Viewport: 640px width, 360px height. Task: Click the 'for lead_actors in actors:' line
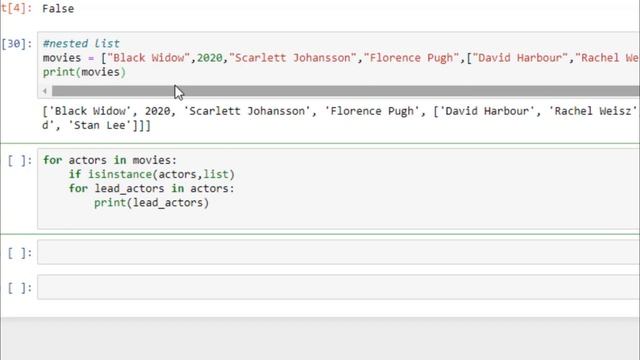(x=151, y=189)
